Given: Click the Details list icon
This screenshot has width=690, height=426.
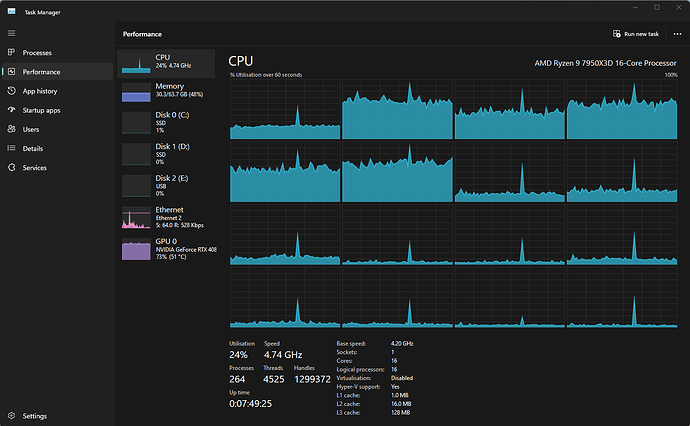Looking at the screenshot, I should tap(11, 148).
